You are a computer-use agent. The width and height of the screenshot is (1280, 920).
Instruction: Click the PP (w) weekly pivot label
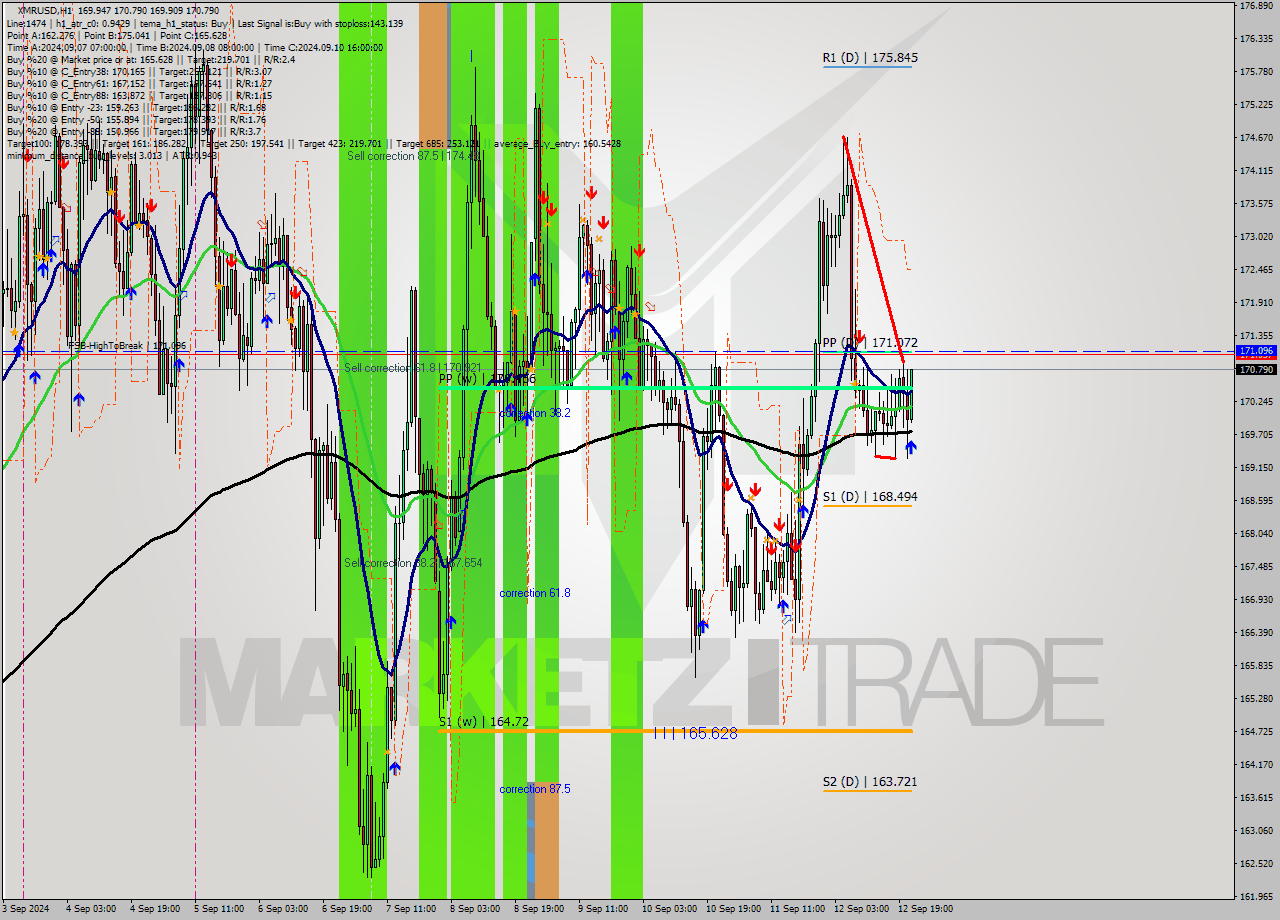point(487,379)
